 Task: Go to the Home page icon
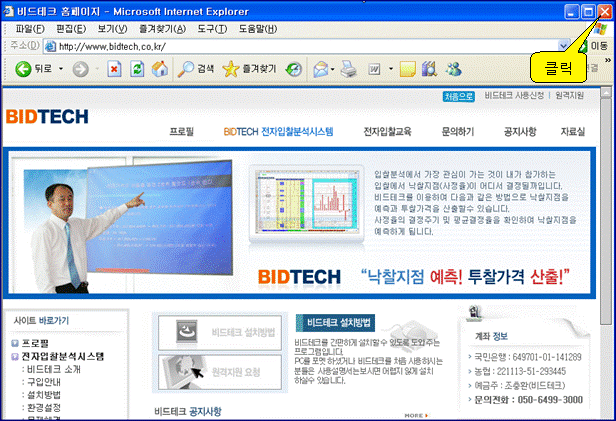coord(160,69)
